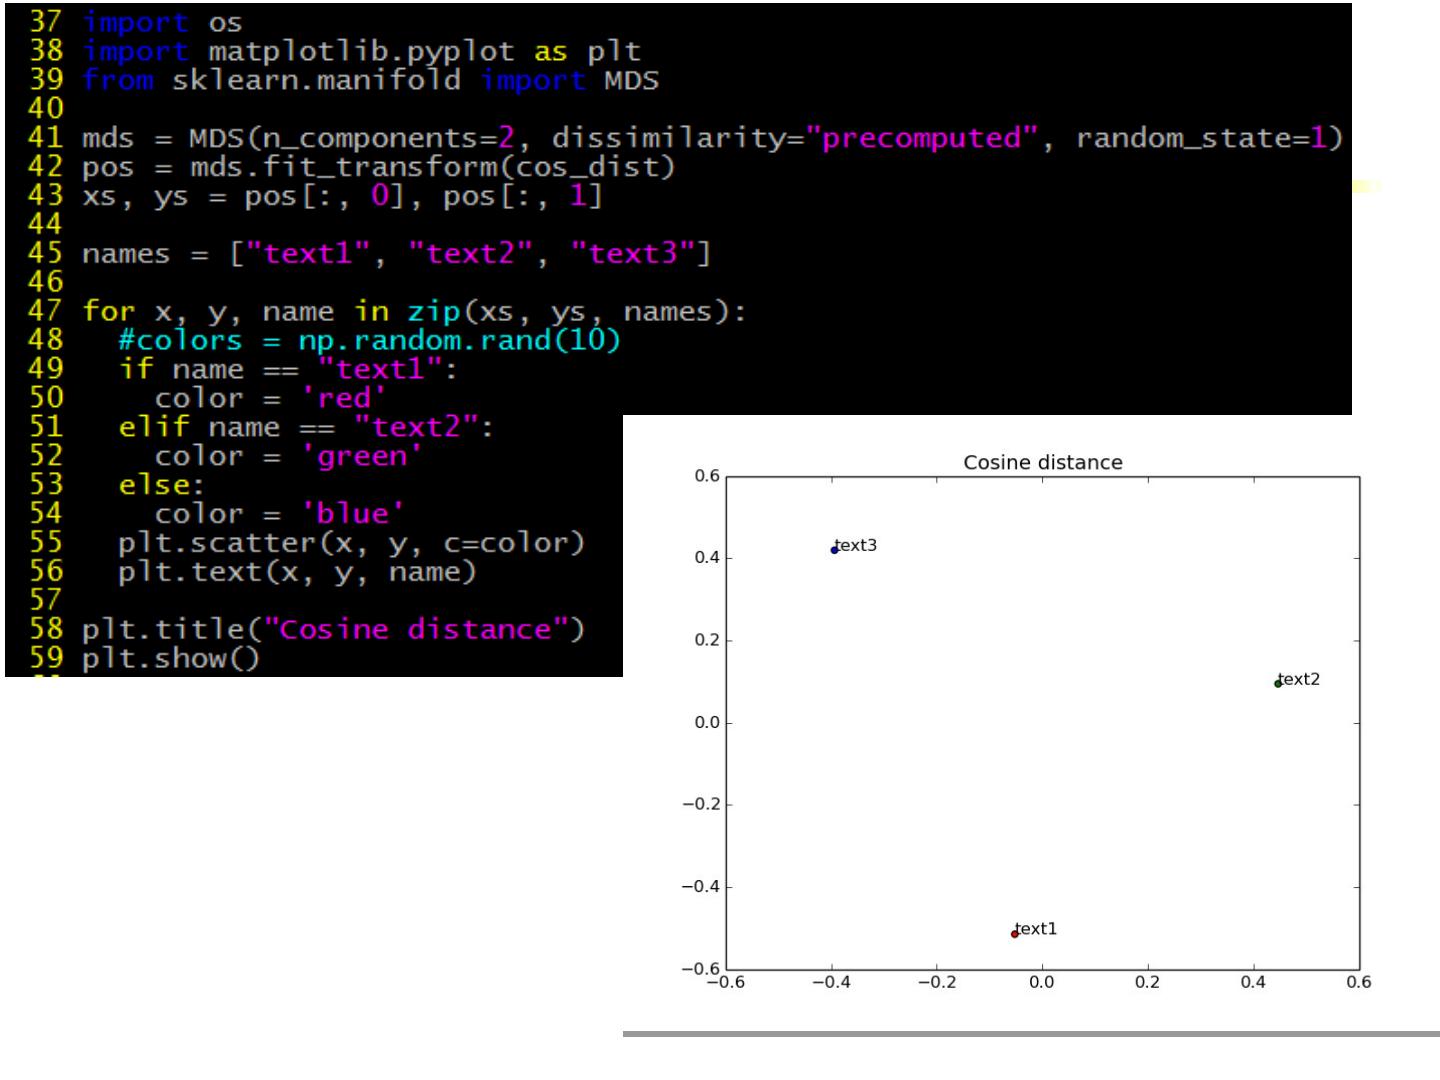
Task: Click the "Cosine distance" plot title
Action: 1042,462
